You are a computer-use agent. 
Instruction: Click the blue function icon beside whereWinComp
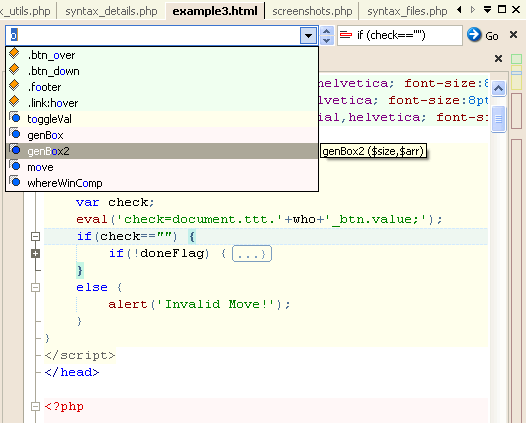15,181
